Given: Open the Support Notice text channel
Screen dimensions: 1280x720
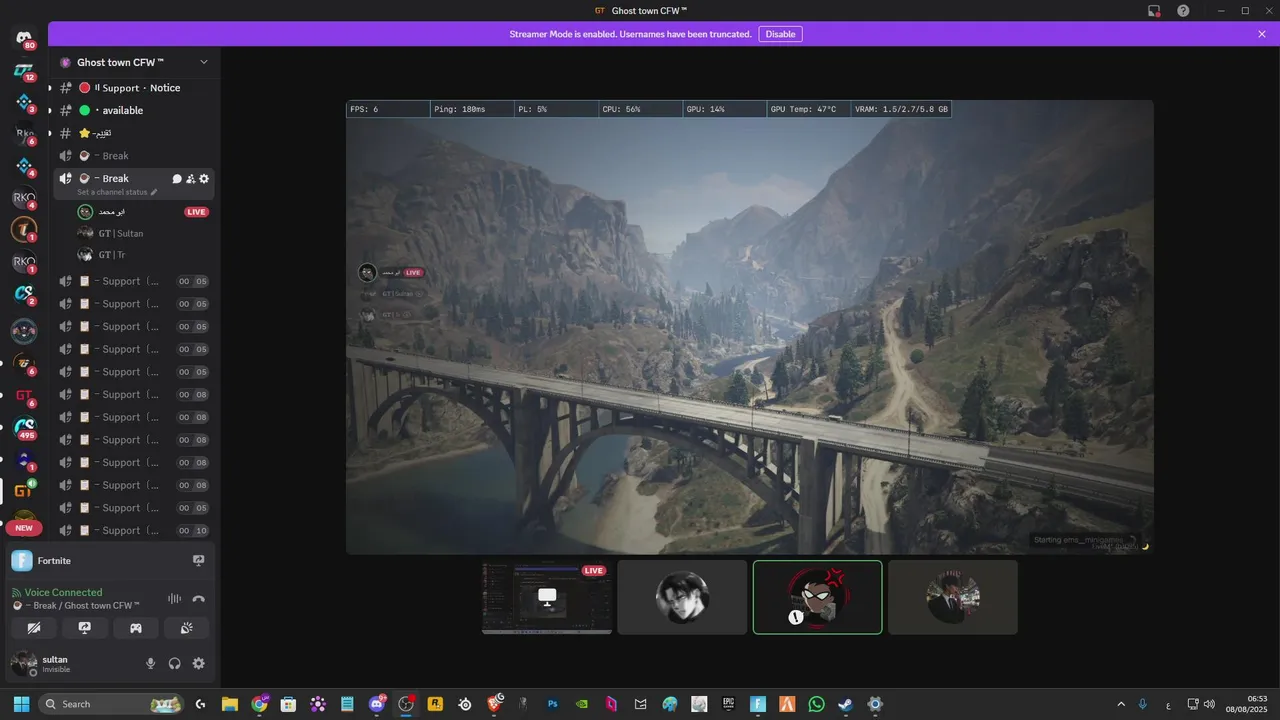Looking at the screenshot, I should 134,88.
